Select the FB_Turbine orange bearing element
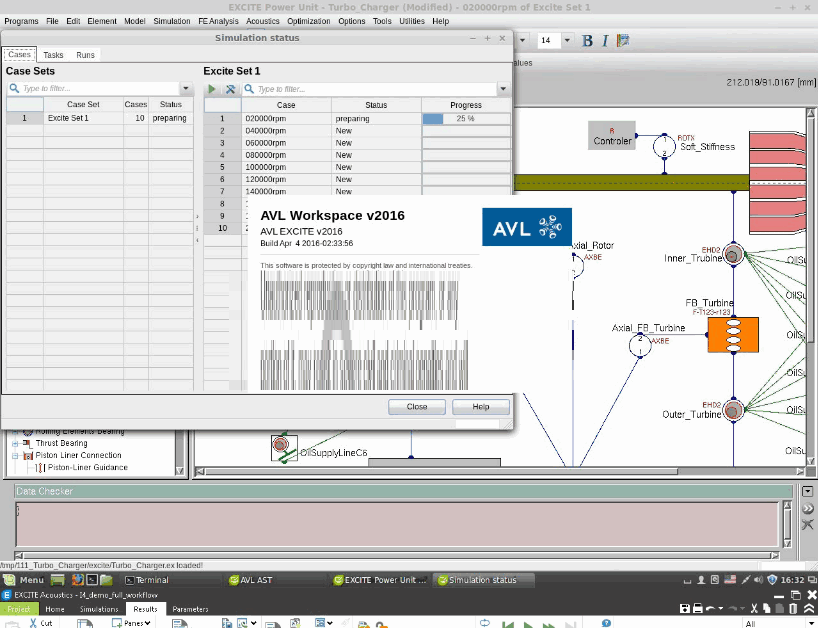 (x=733, y=334)
